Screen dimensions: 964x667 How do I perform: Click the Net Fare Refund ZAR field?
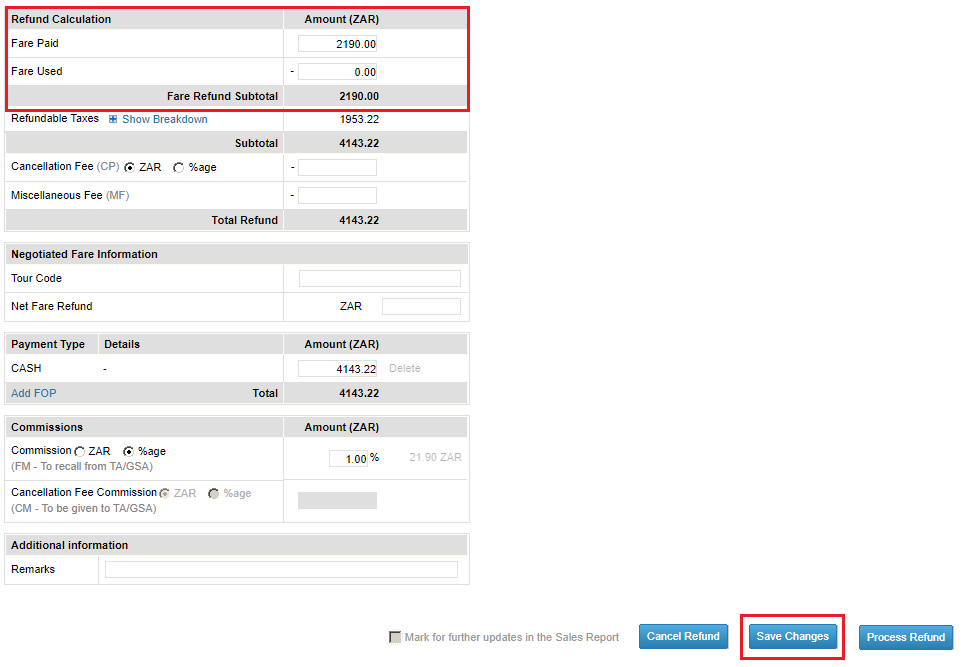420,305
